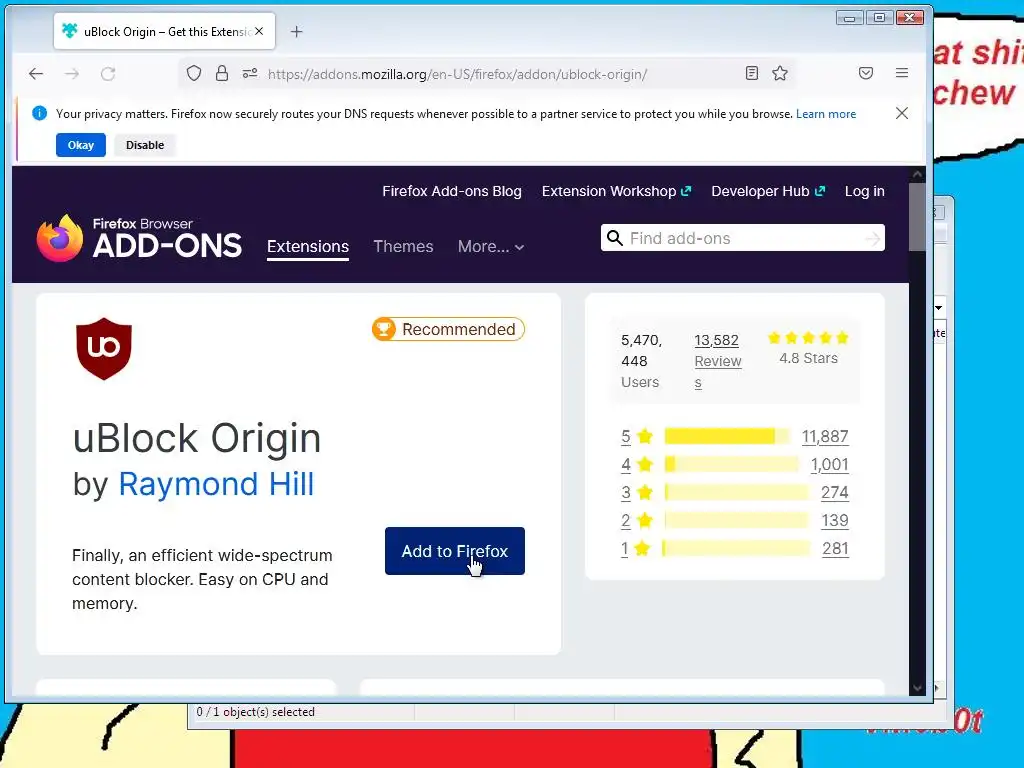
Task: Minimize the Firefox window
Action: [x=849, y=18]
